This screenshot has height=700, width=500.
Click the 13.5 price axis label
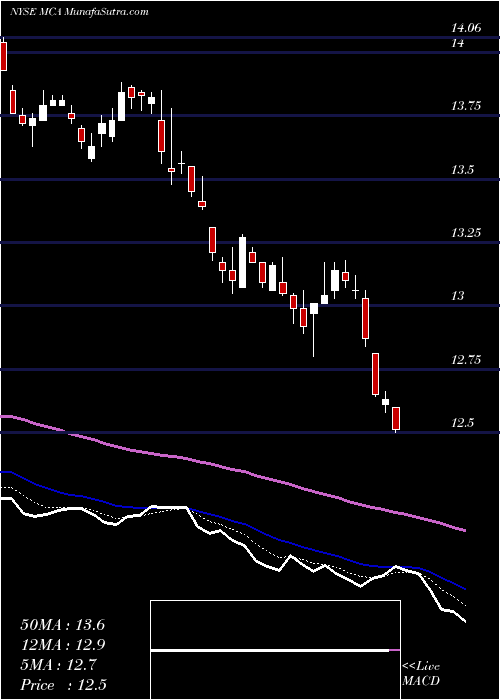462,170
